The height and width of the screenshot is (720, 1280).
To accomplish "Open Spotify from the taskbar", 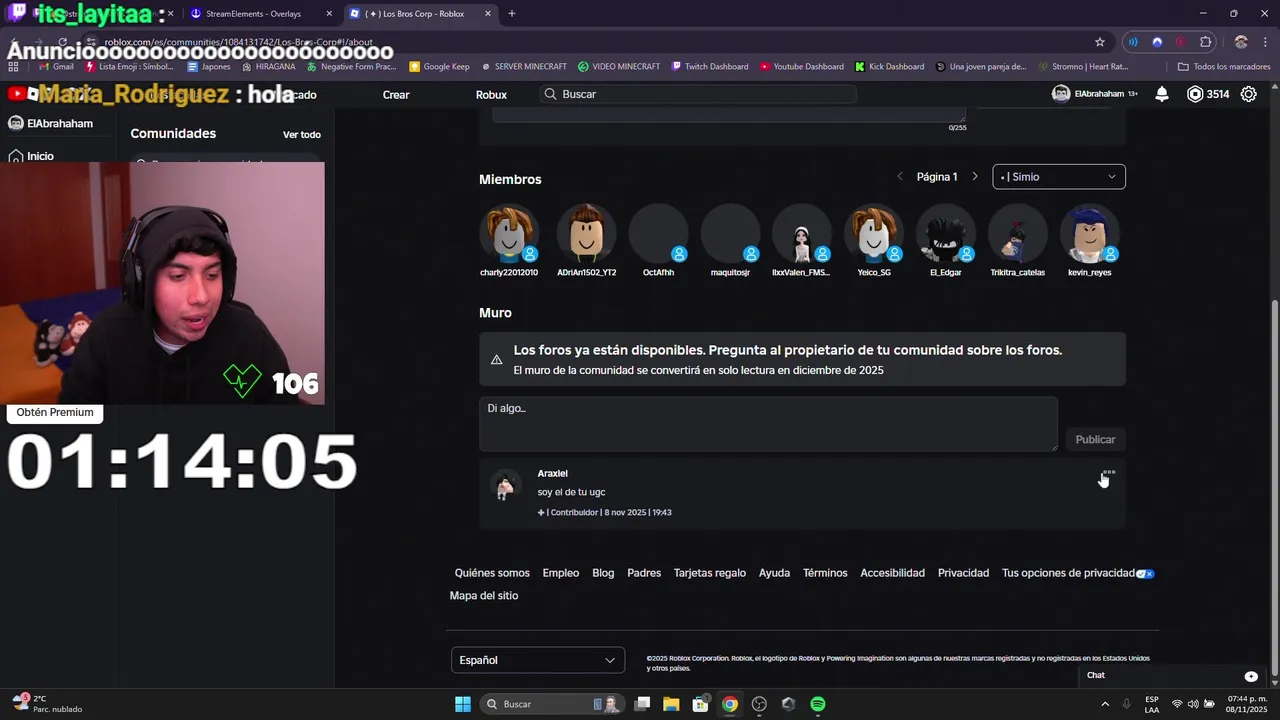I will [818, 704].
